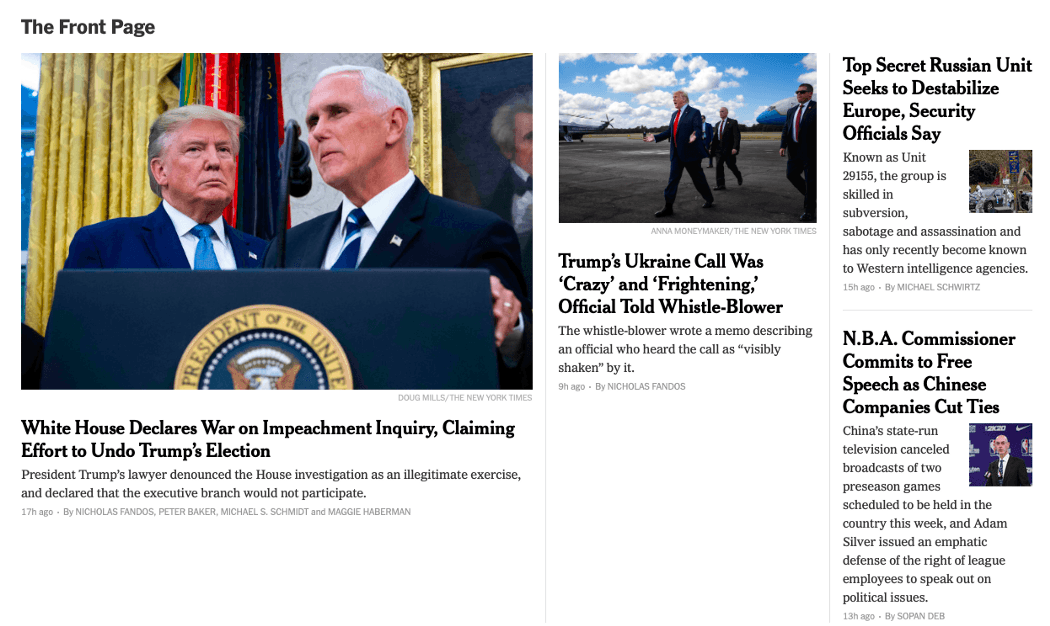Open the Russian Unit story's small thumbnail

point(1000,181)
